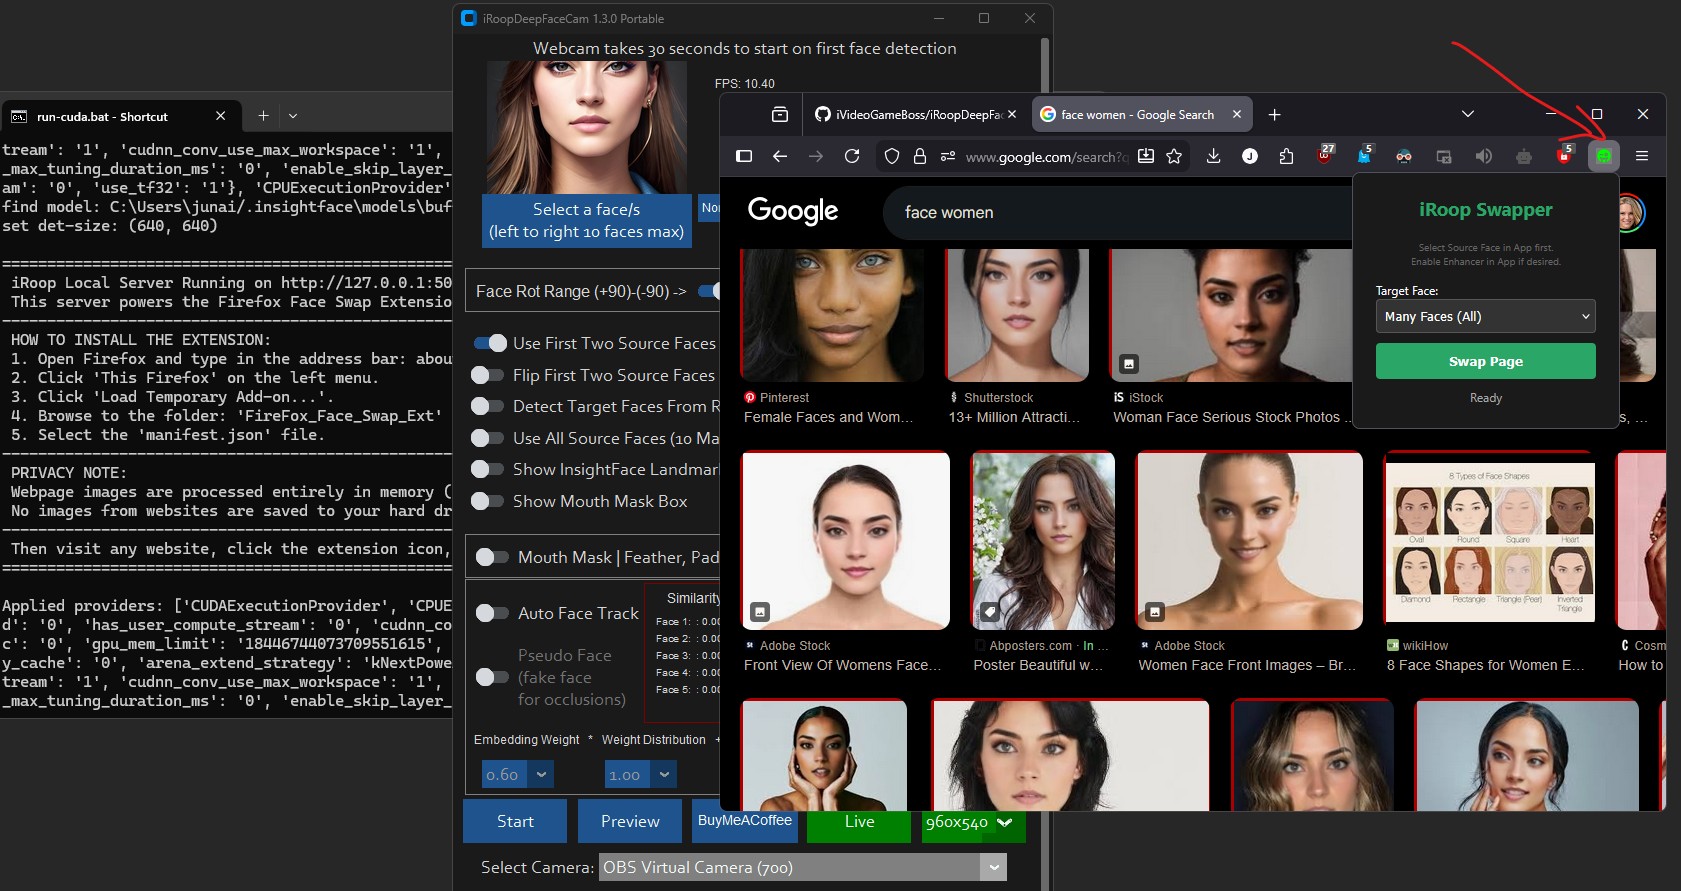
Task: Toggle Use First Two Source Faces switch
Action: (490, 343)
